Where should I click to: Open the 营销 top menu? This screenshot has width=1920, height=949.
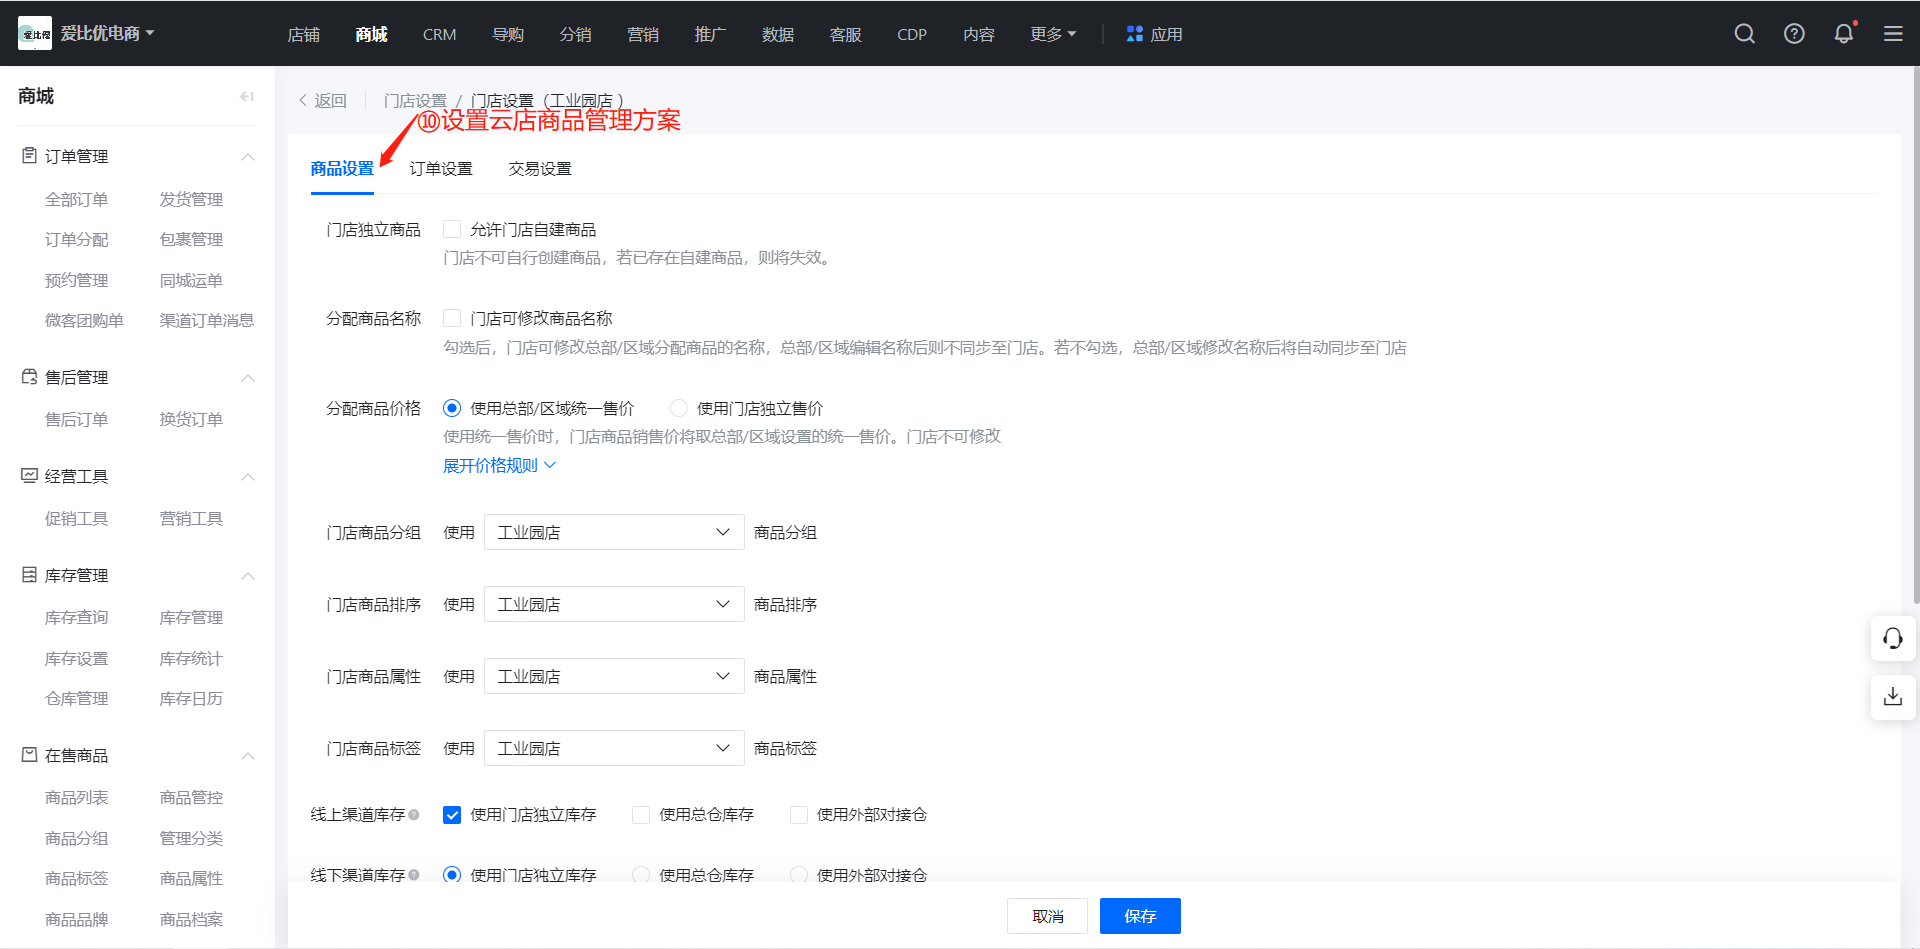click(642, 34)
